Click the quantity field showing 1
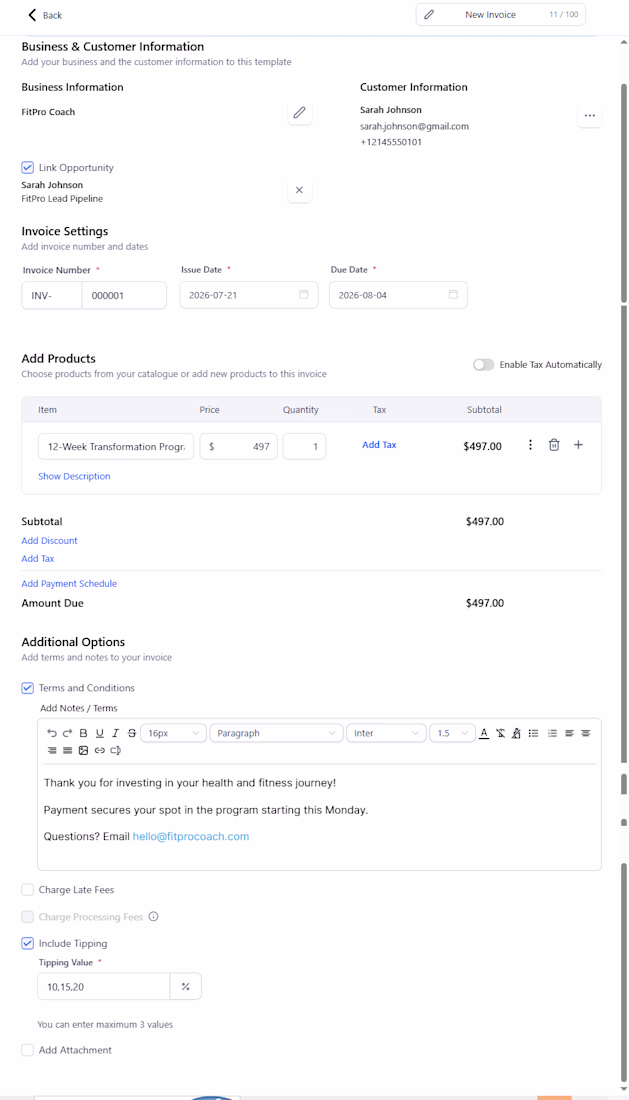Viewport: 629px width, 1100px height. (304, 446)
